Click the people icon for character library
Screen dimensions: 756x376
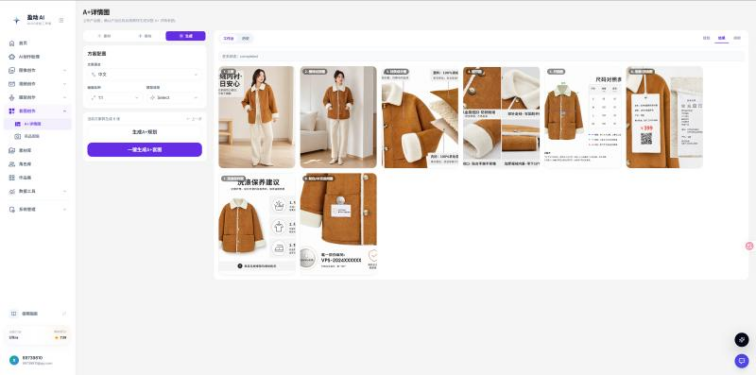pyautogui.click(x=12, y=164)
